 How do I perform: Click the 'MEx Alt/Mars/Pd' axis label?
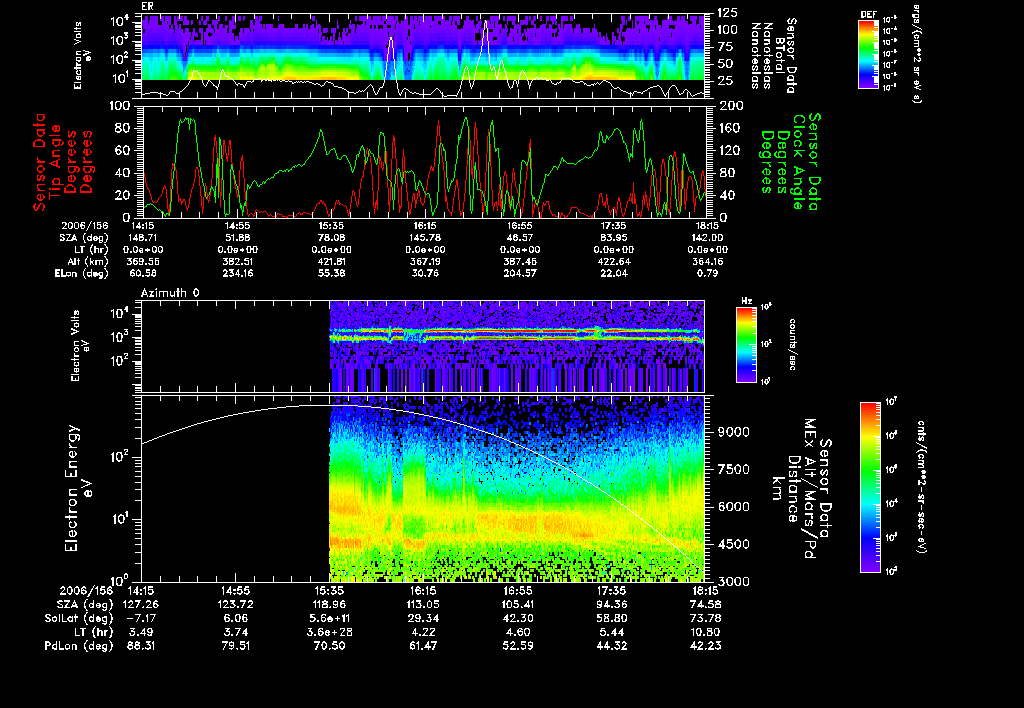pos(810,489)
